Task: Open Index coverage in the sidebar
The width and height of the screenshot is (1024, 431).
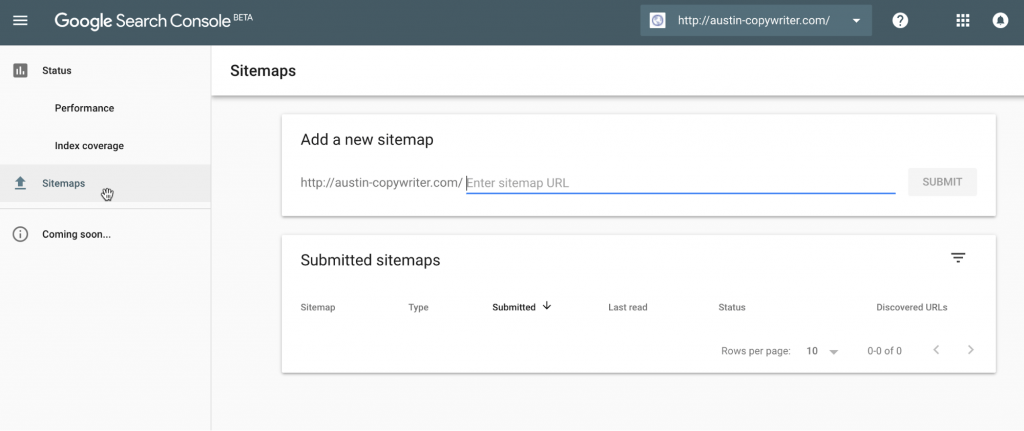Action: [89, 146]
